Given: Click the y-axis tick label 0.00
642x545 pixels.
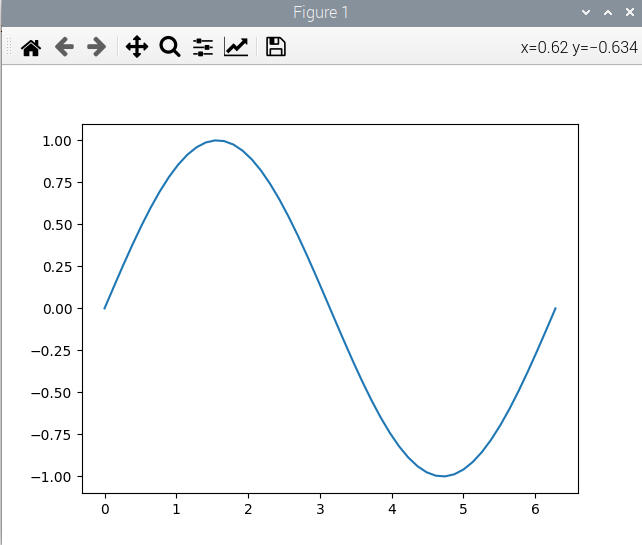Looking at the screenshot, I should click(57, 309).
